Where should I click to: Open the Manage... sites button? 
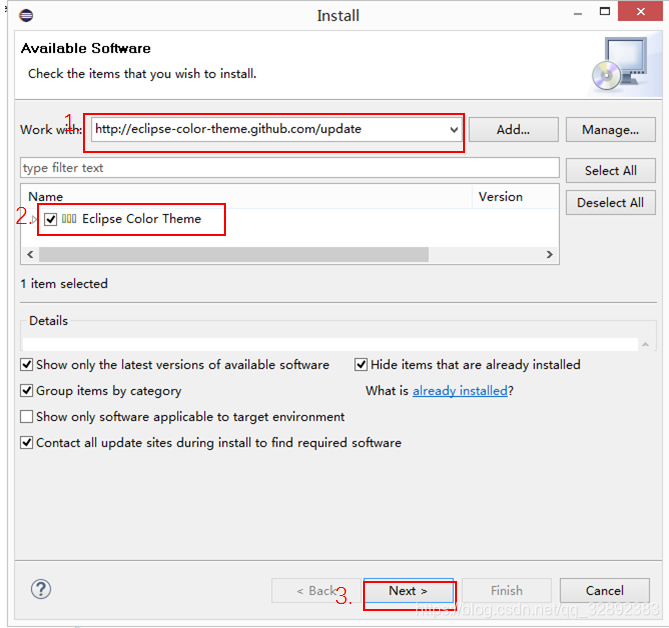coord(611,130)
